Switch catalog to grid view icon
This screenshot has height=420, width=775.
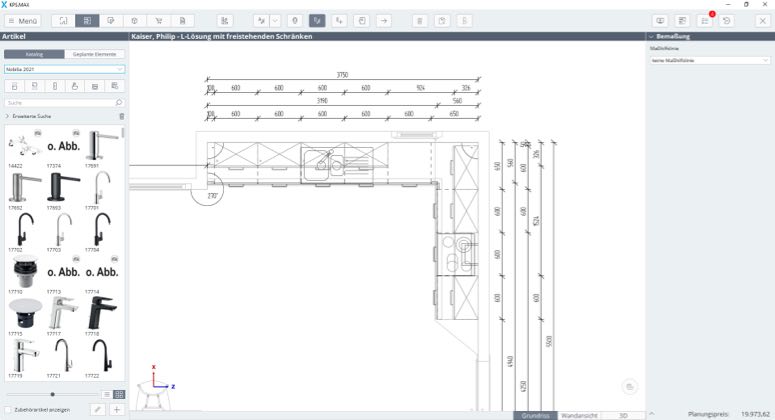(119, 394)
